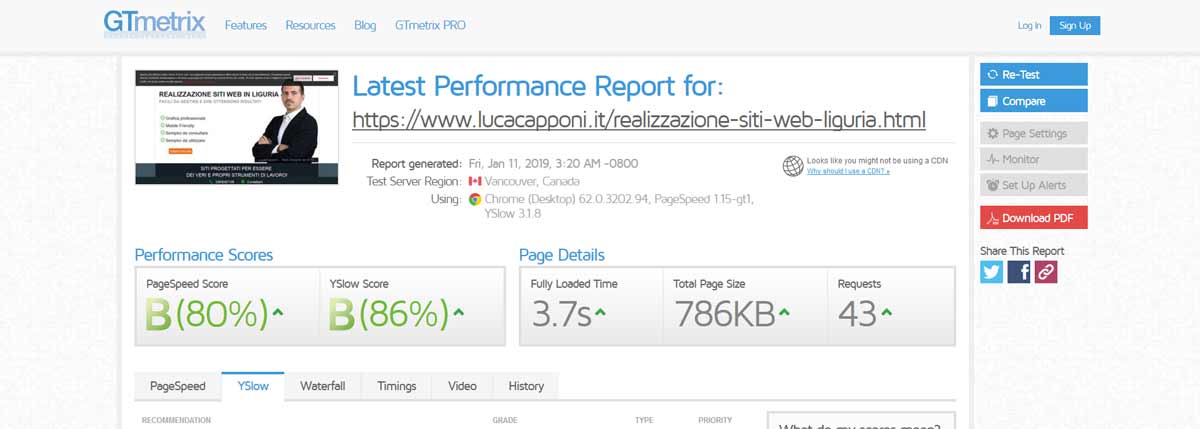Click the GTmetrix logo
Image resolution: width=1200 pixels, height=429 pixels.
154,24
